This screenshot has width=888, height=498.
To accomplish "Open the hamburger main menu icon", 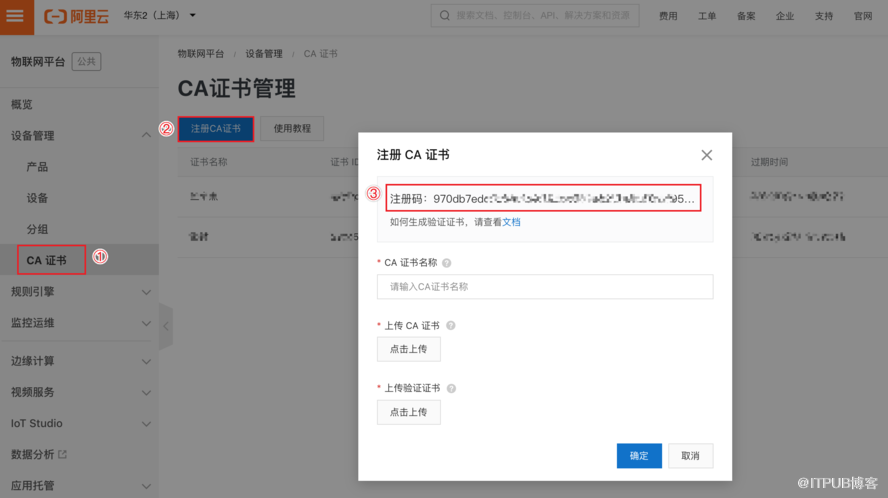I will pyautogui.click(x=15, y=16).
